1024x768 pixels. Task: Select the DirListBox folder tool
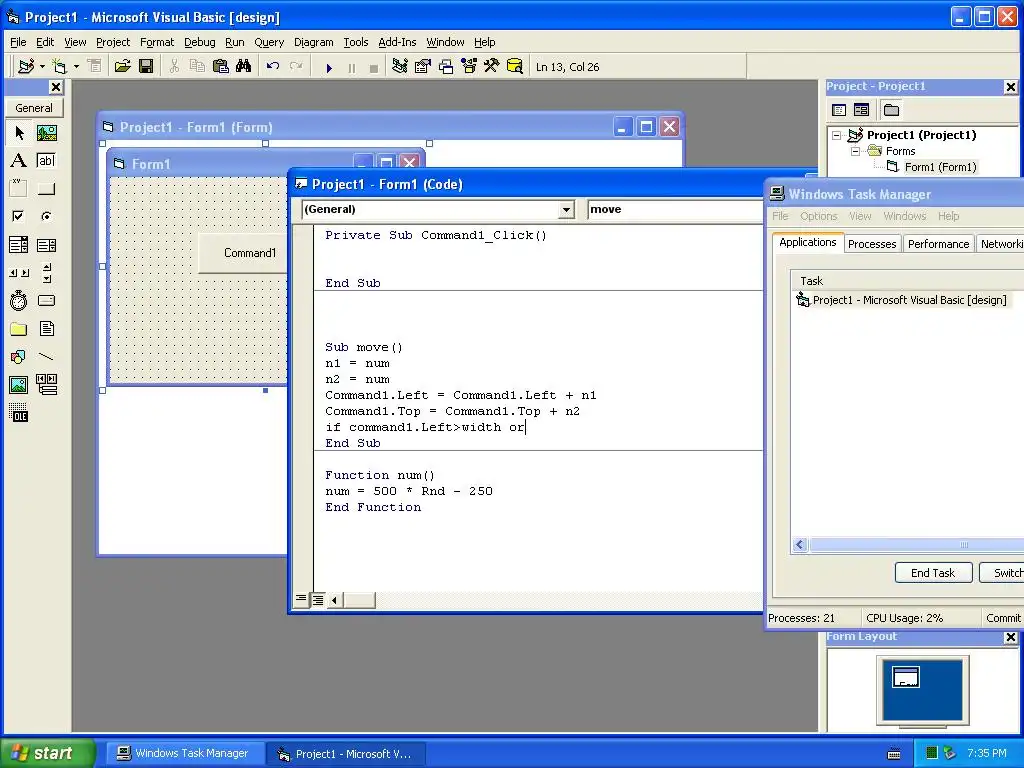click(19, 328)
